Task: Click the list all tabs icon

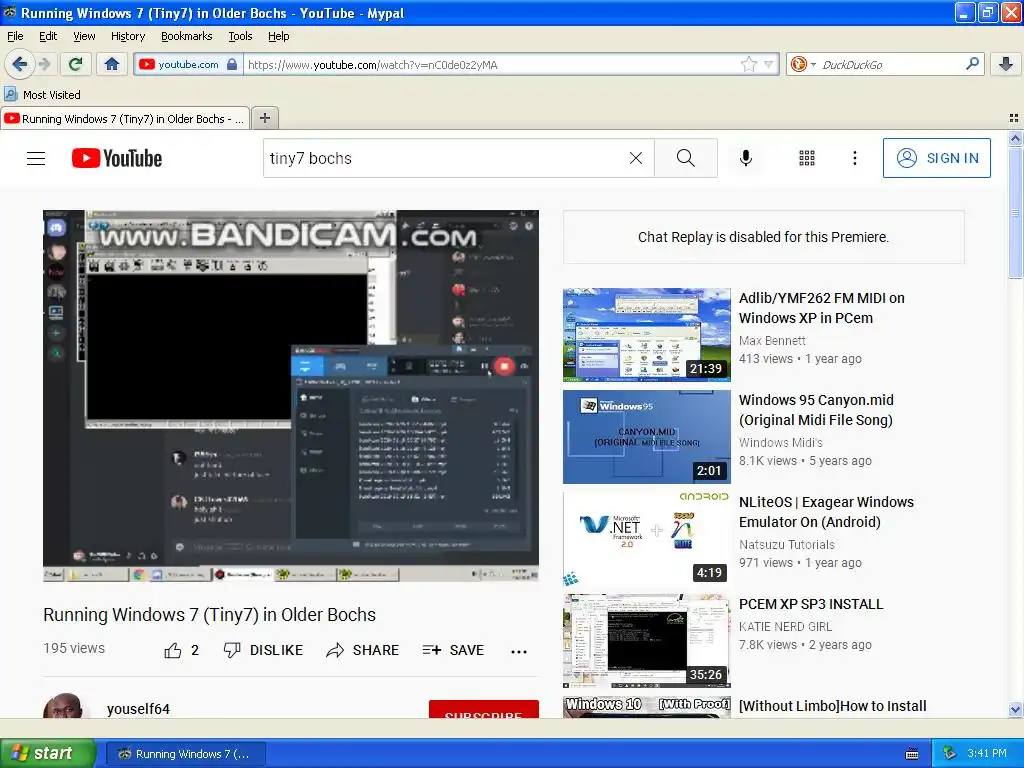Action: point(1014,118)
